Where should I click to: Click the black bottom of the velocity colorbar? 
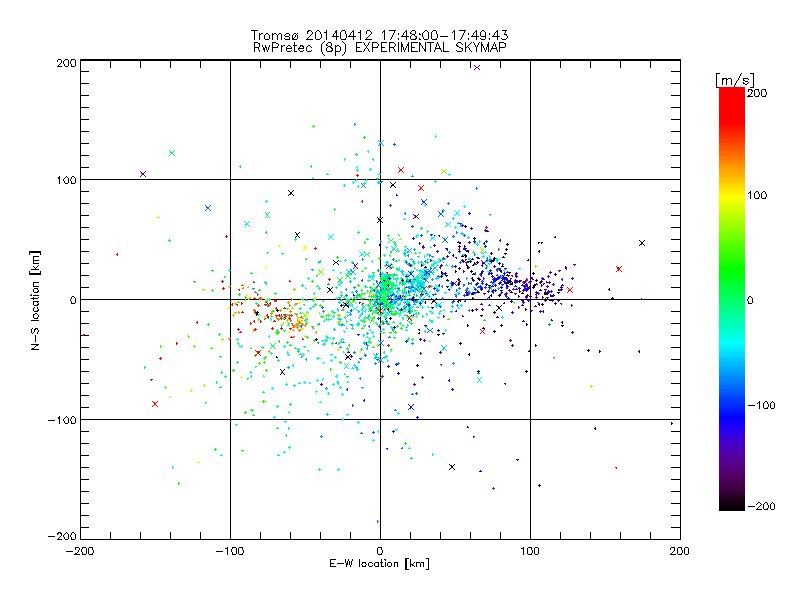[x=732, y=503]
